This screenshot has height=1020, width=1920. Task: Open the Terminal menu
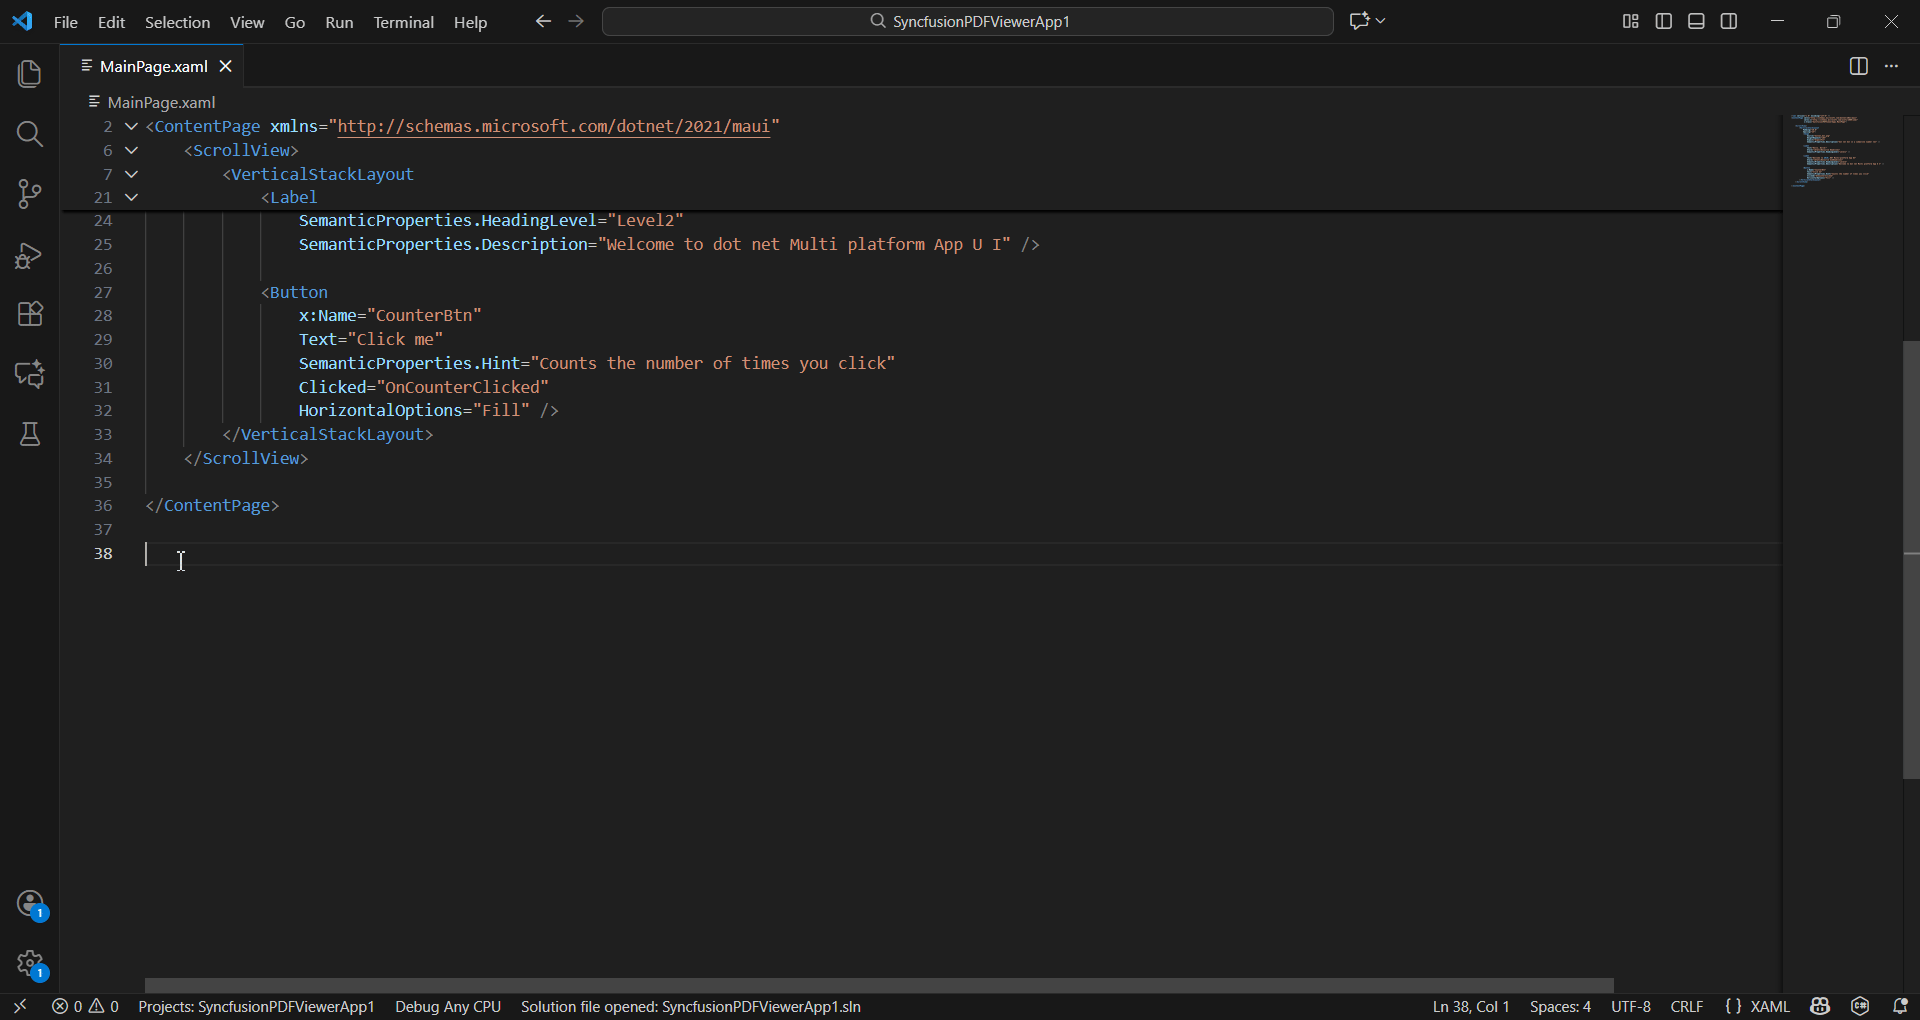[403, 22]
